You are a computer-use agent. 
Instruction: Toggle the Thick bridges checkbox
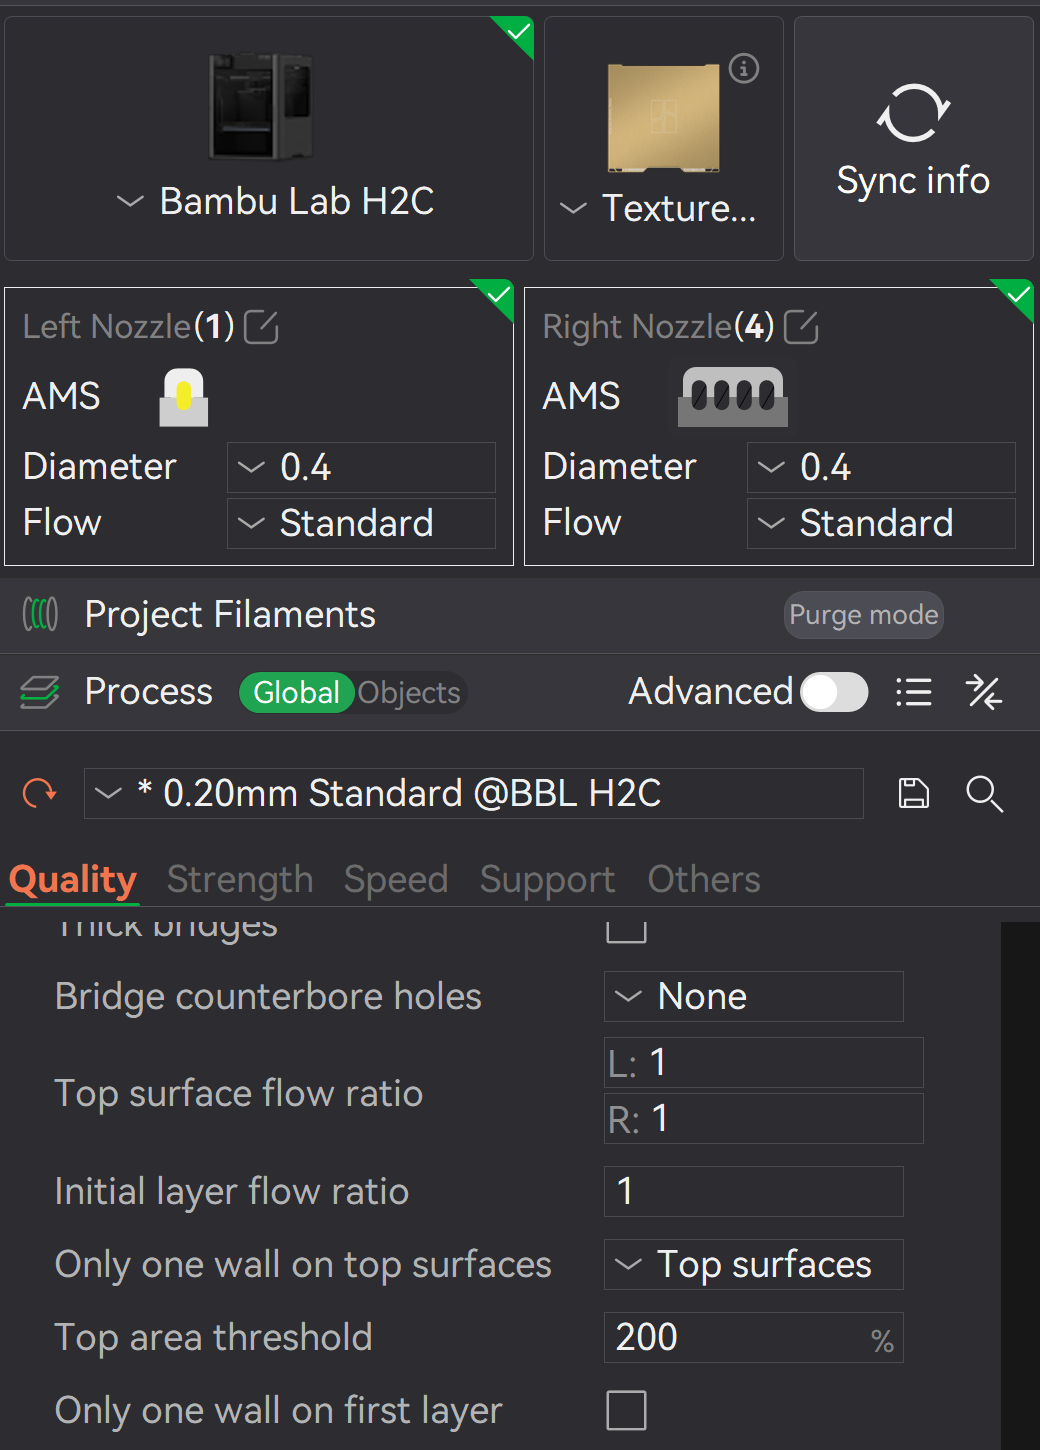point(627,930)
